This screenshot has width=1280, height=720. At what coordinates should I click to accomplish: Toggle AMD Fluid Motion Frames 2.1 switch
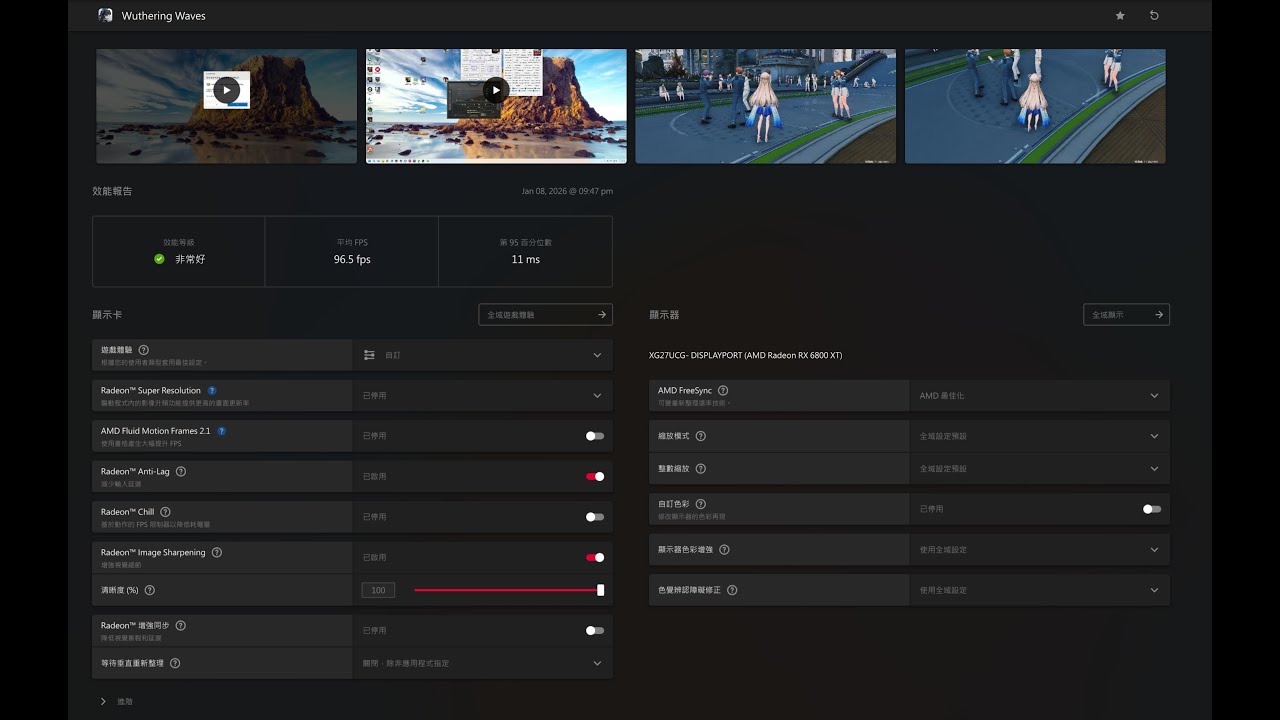595,436
